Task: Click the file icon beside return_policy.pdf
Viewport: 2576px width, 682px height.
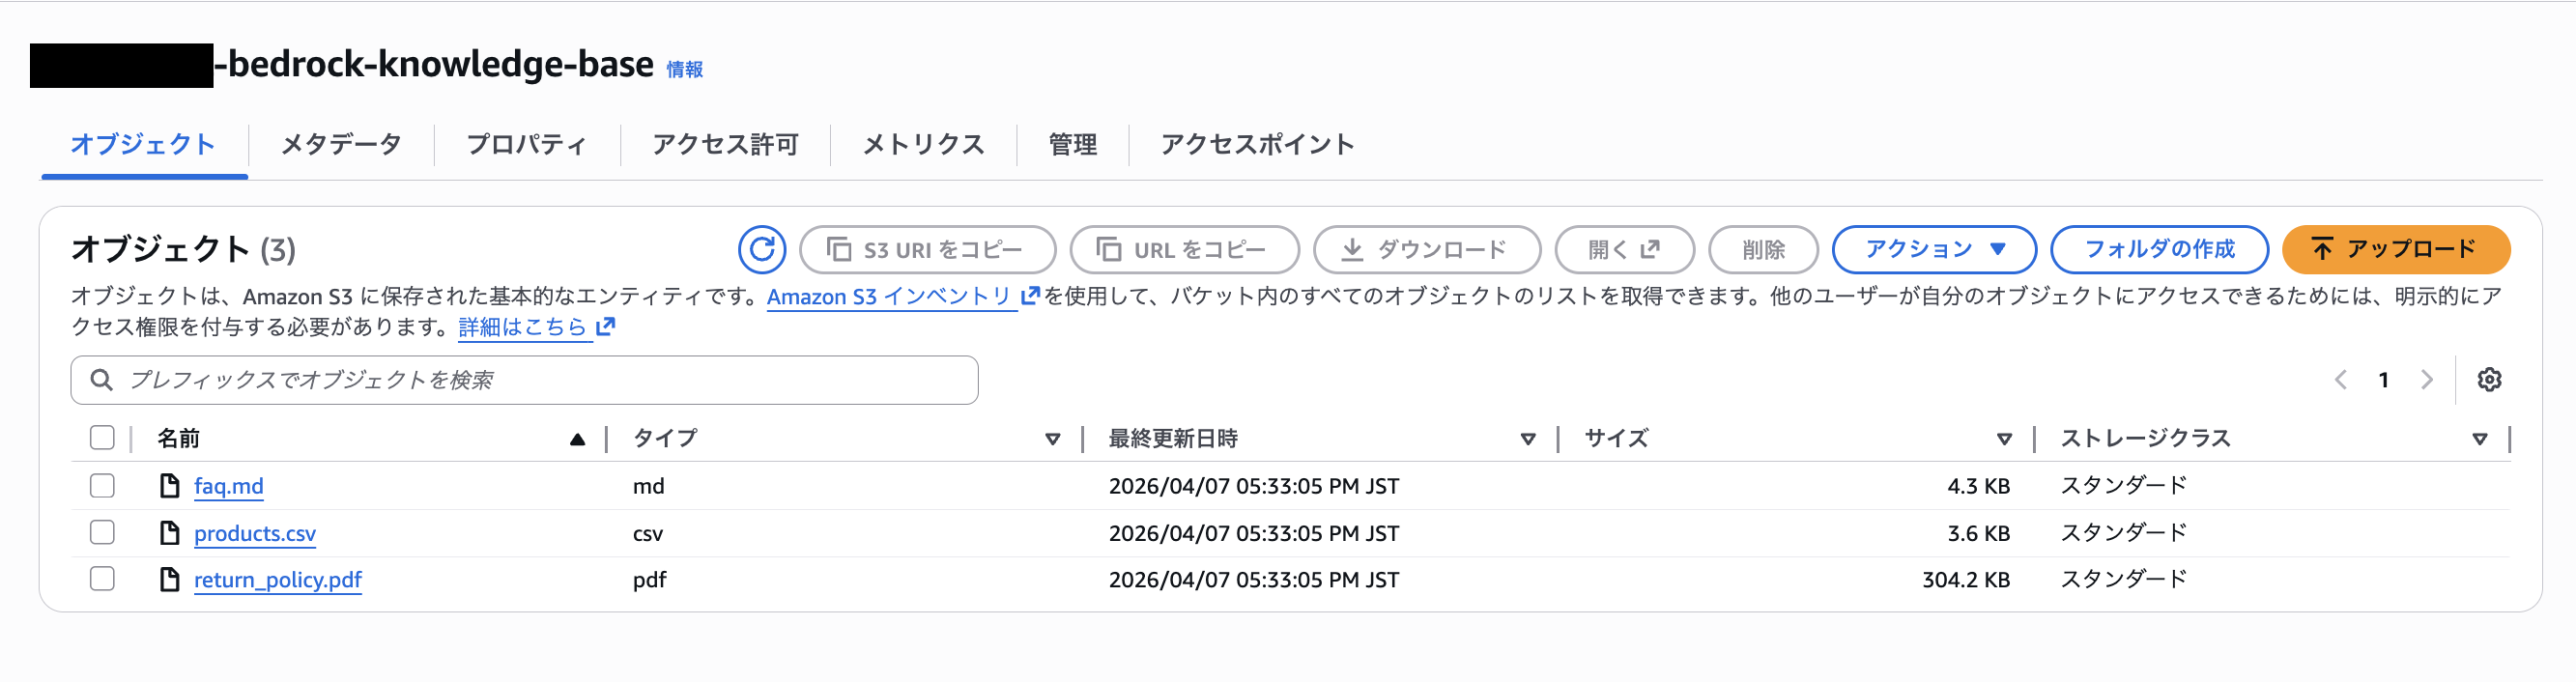Action: tap(170, 580)
